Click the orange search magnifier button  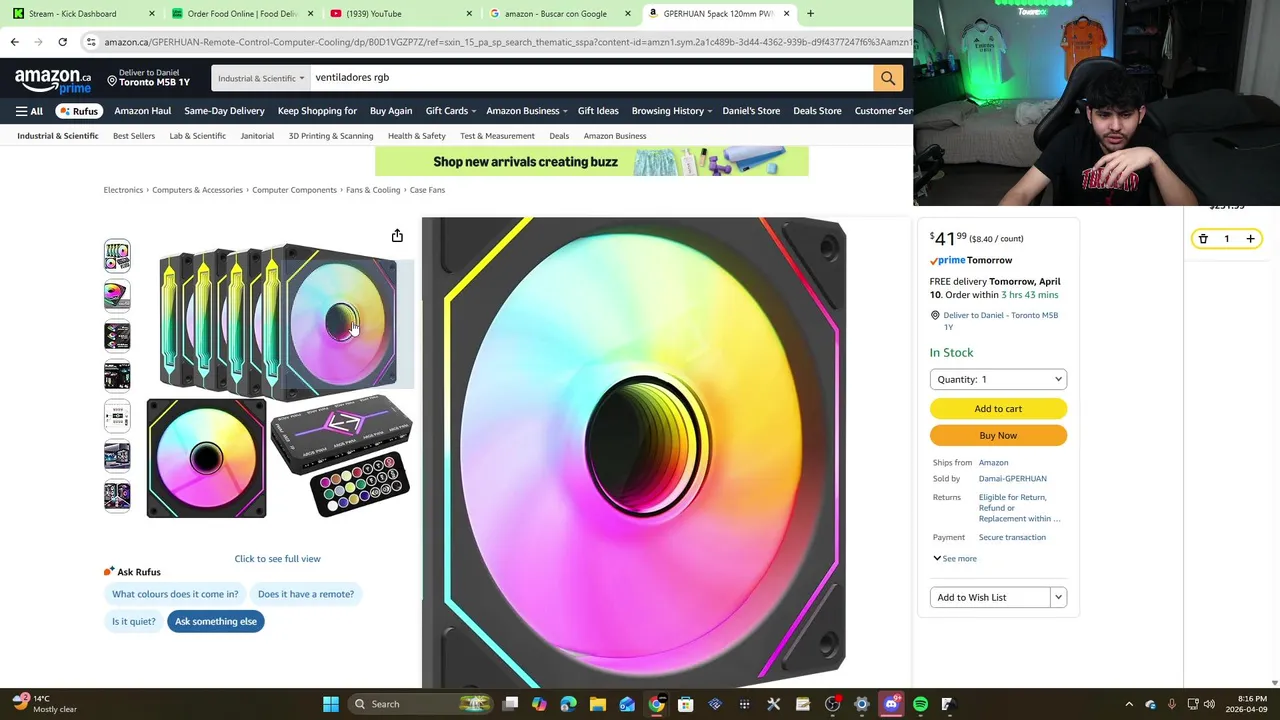887,77
